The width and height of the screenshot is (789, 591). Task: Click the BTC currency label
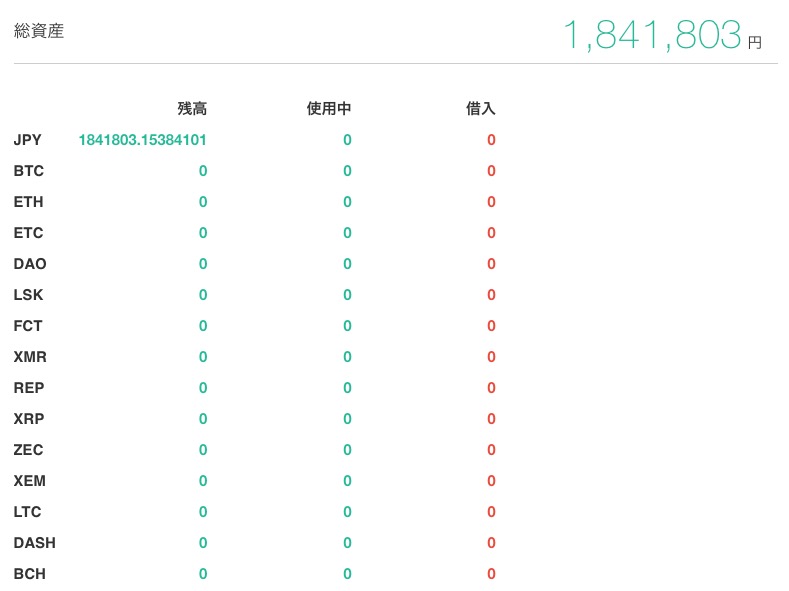click(29, 171)
